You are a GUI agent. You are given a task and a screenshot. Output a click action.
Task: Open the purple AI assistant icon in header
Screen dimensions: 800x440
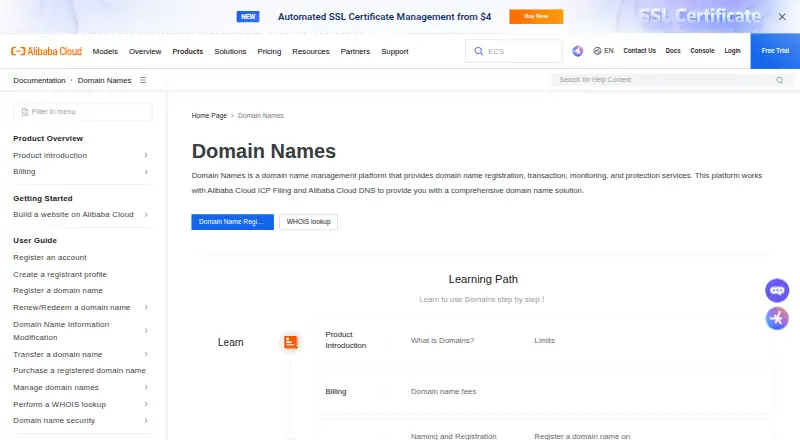[578, 51]
